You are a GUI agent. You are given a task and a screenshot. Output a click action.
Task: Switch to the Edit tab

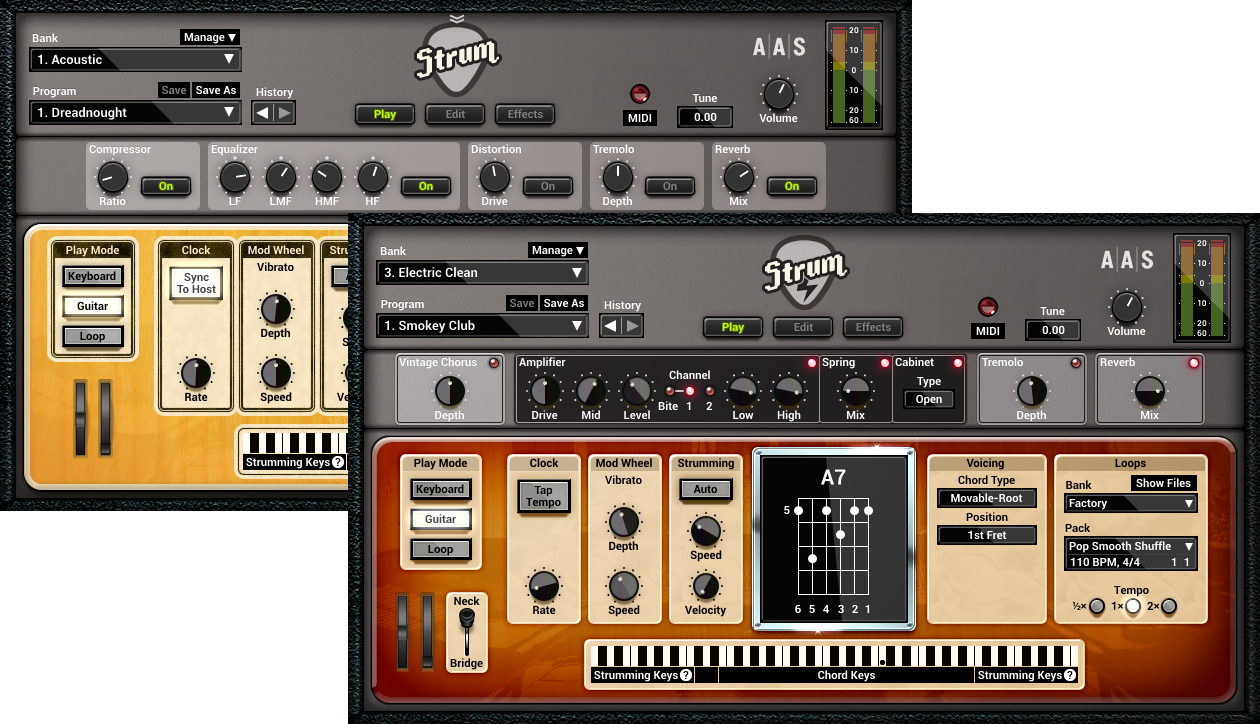coord(802,326)
